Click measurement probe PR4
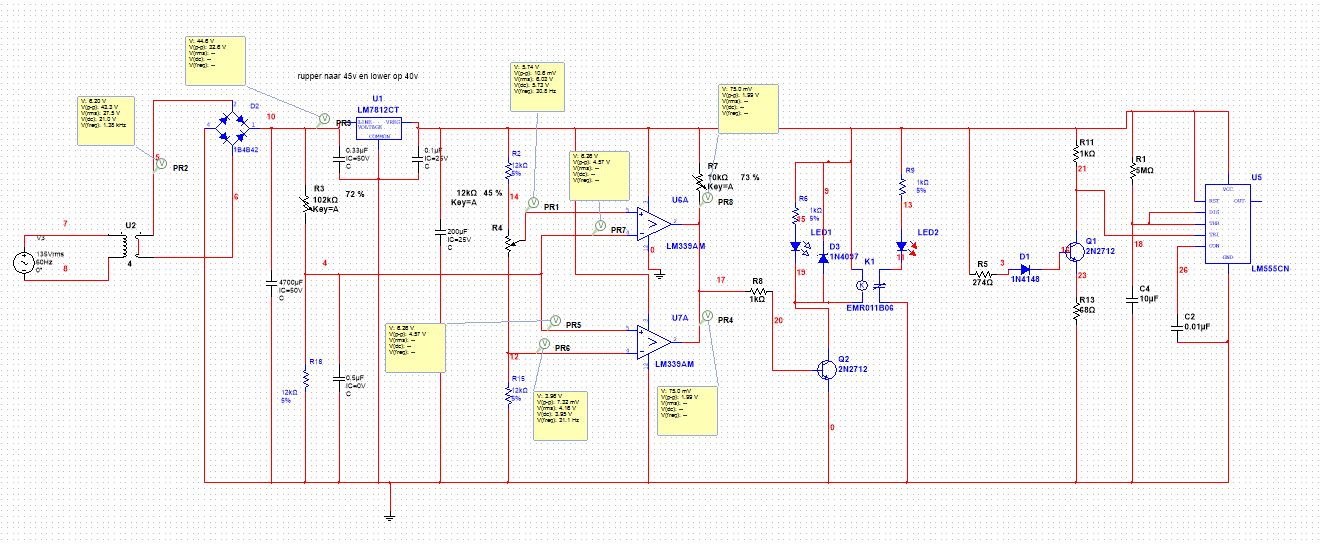 (706, 316)
